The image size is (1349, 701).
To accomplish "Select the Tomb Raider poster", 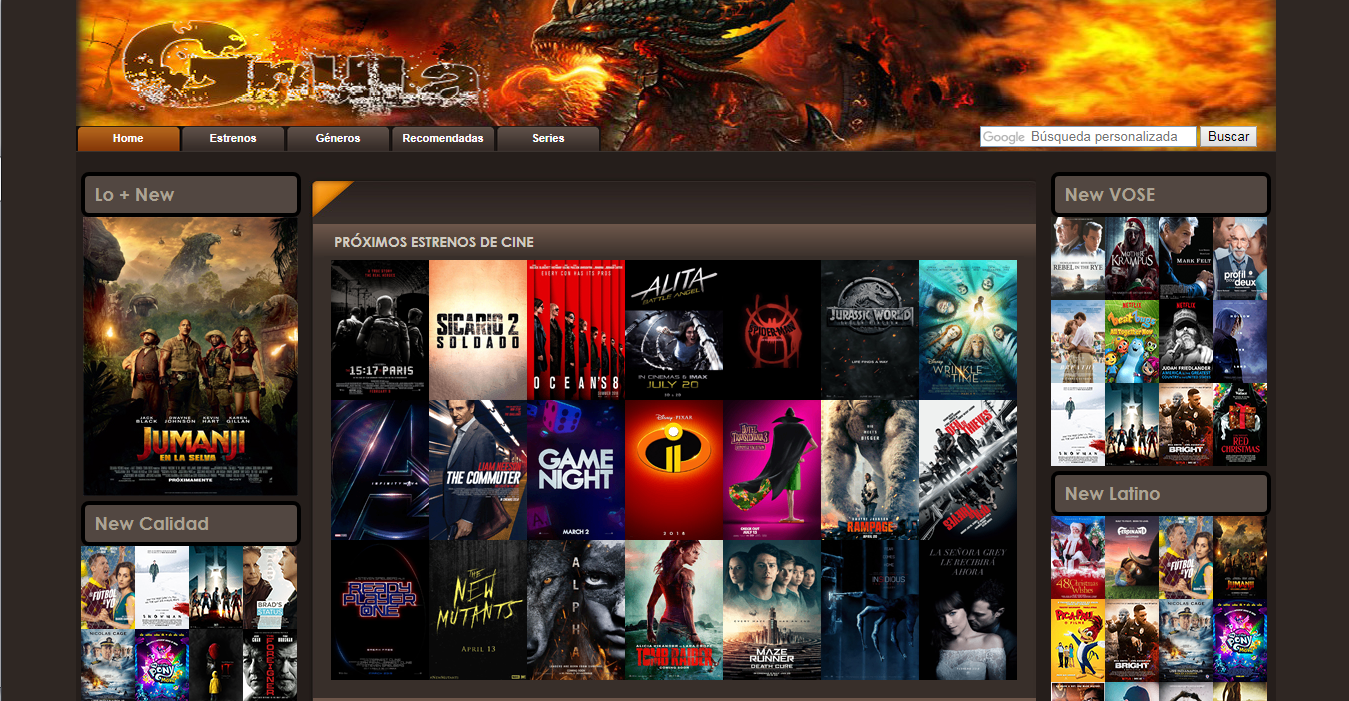I will coord(674,610).
